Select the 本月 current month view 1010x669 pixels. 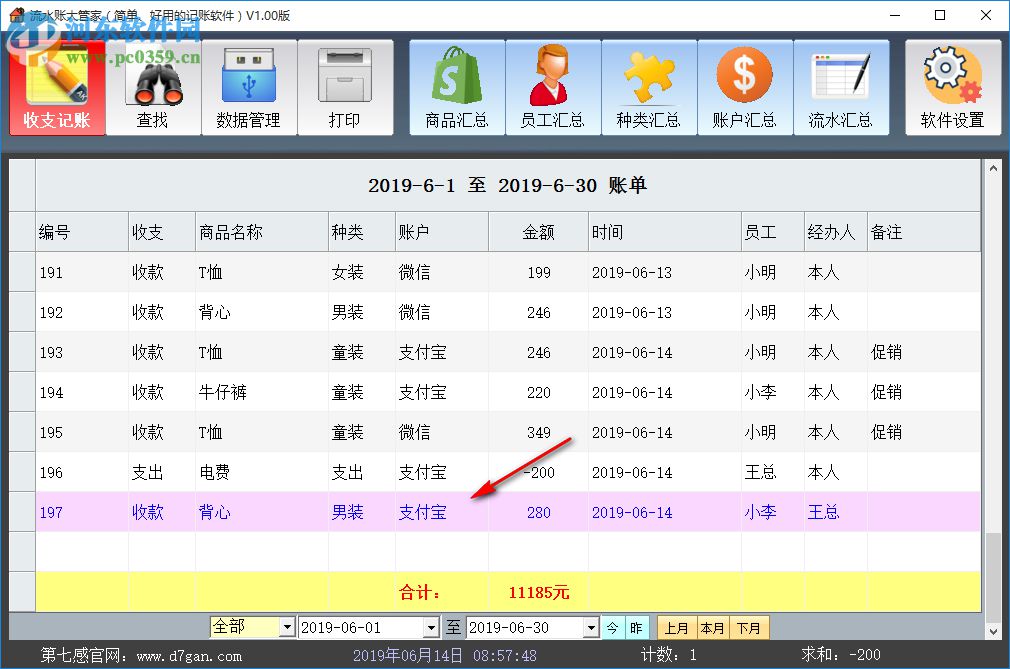pyautogui.click(x=712, y=627)
